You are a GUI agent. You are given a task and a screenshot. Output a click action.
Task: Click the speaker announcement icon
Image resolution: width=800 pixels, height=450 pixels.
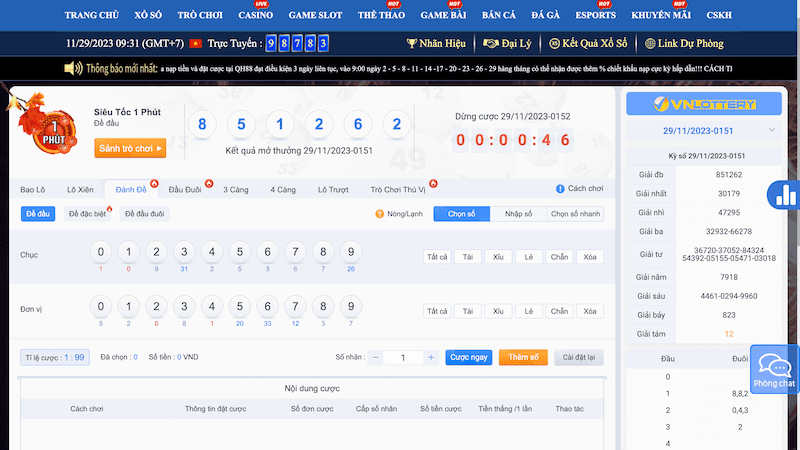(x=73, y=69)
